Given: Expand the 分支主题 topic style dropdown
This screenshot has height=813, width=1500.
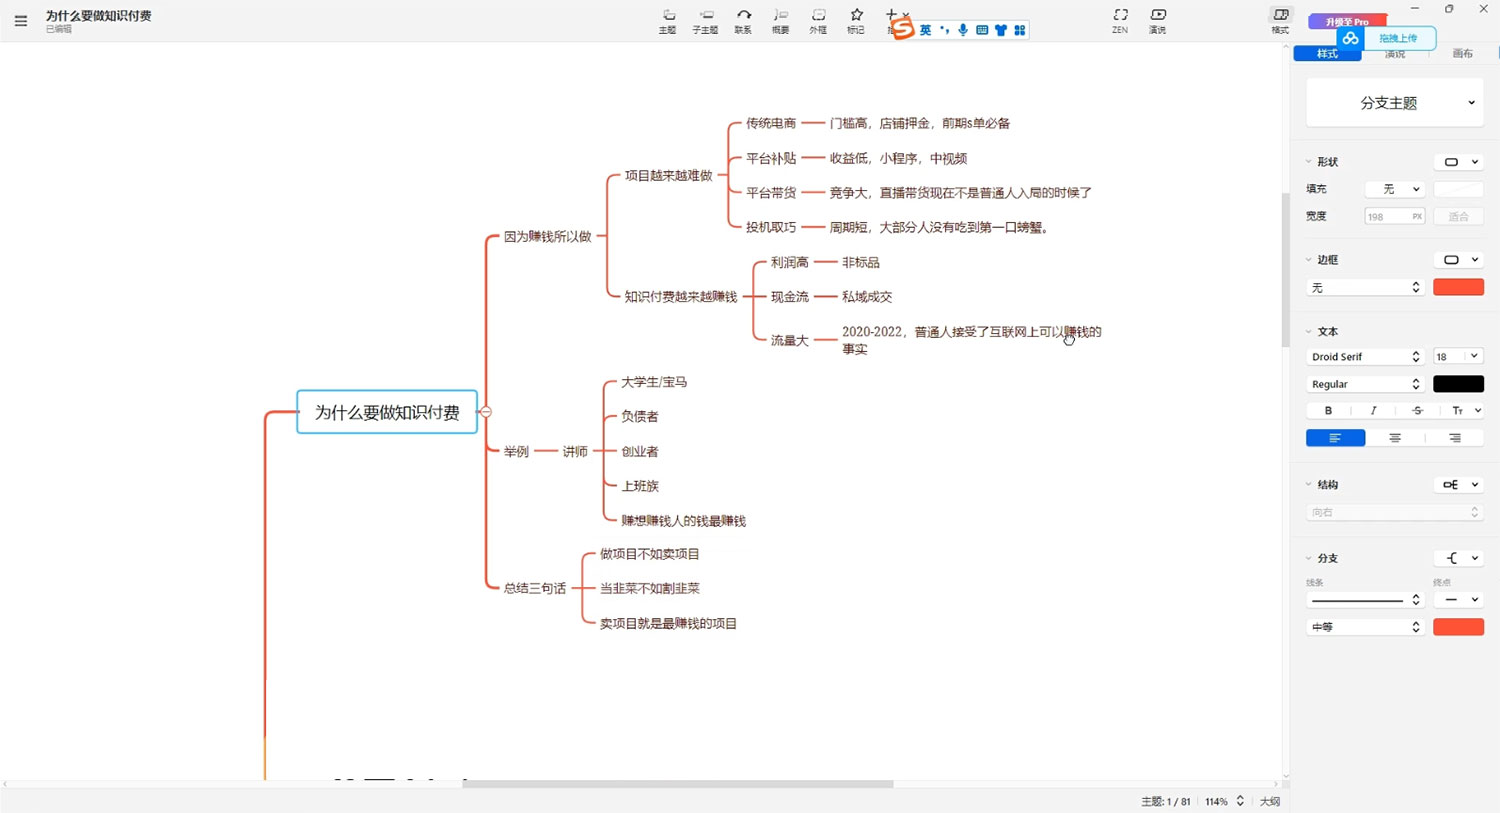Looking at the screenshot, I should (1471, 103).
